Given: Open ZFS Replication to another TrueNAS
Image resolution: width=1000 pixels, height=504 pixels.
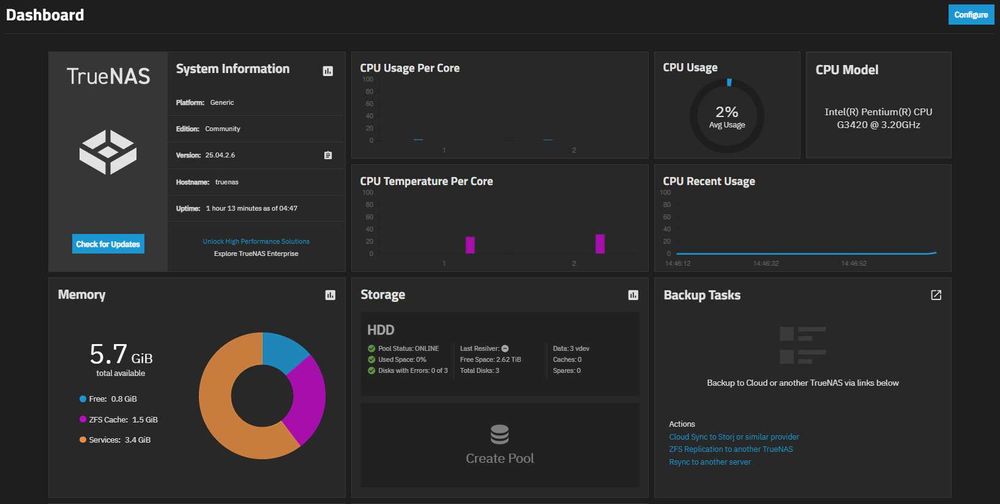Looking at the screenshot, I should [731, 449].
